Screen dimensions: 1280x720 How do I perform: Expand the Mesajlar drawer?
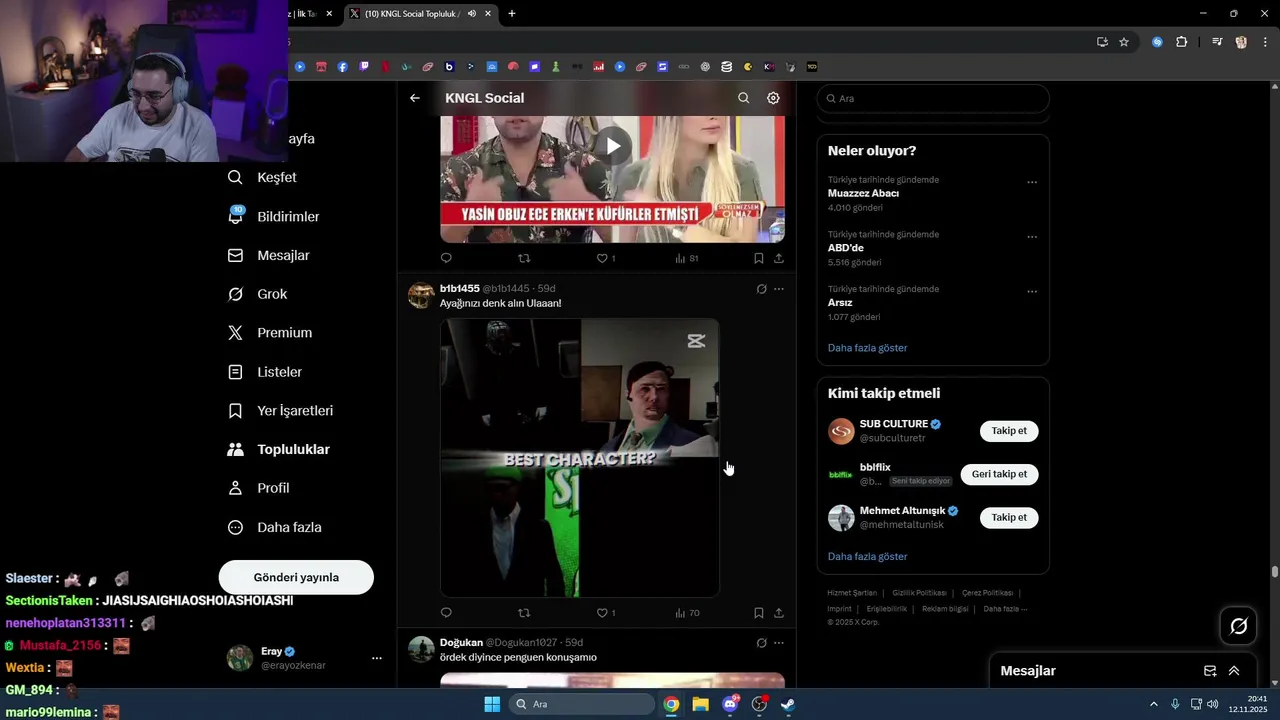[1234, 671]
